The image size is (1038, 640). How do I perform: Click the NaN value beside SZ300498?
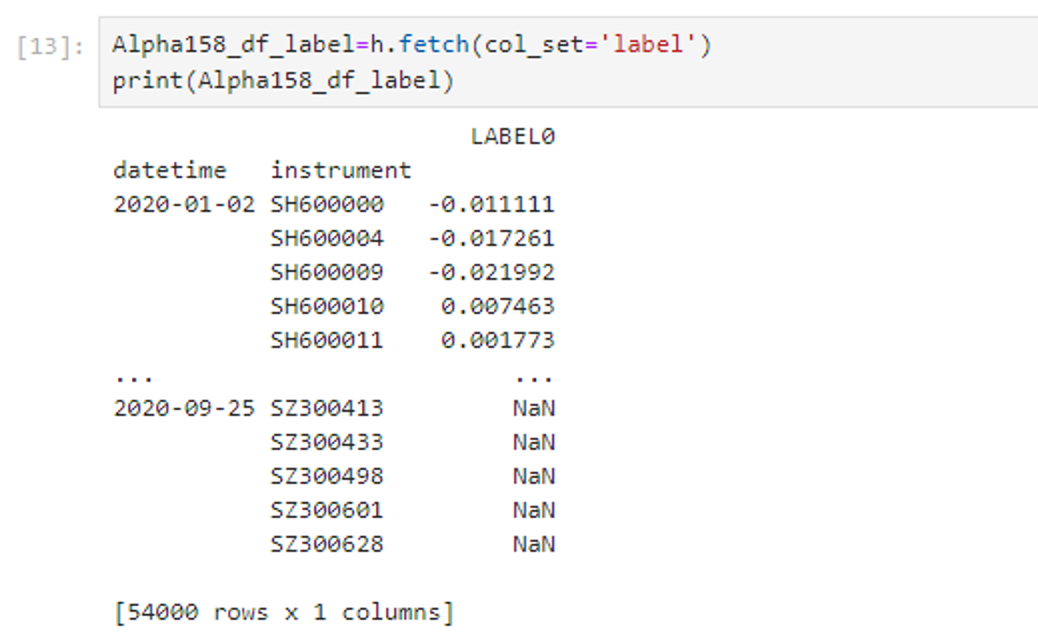coord(534,476)
